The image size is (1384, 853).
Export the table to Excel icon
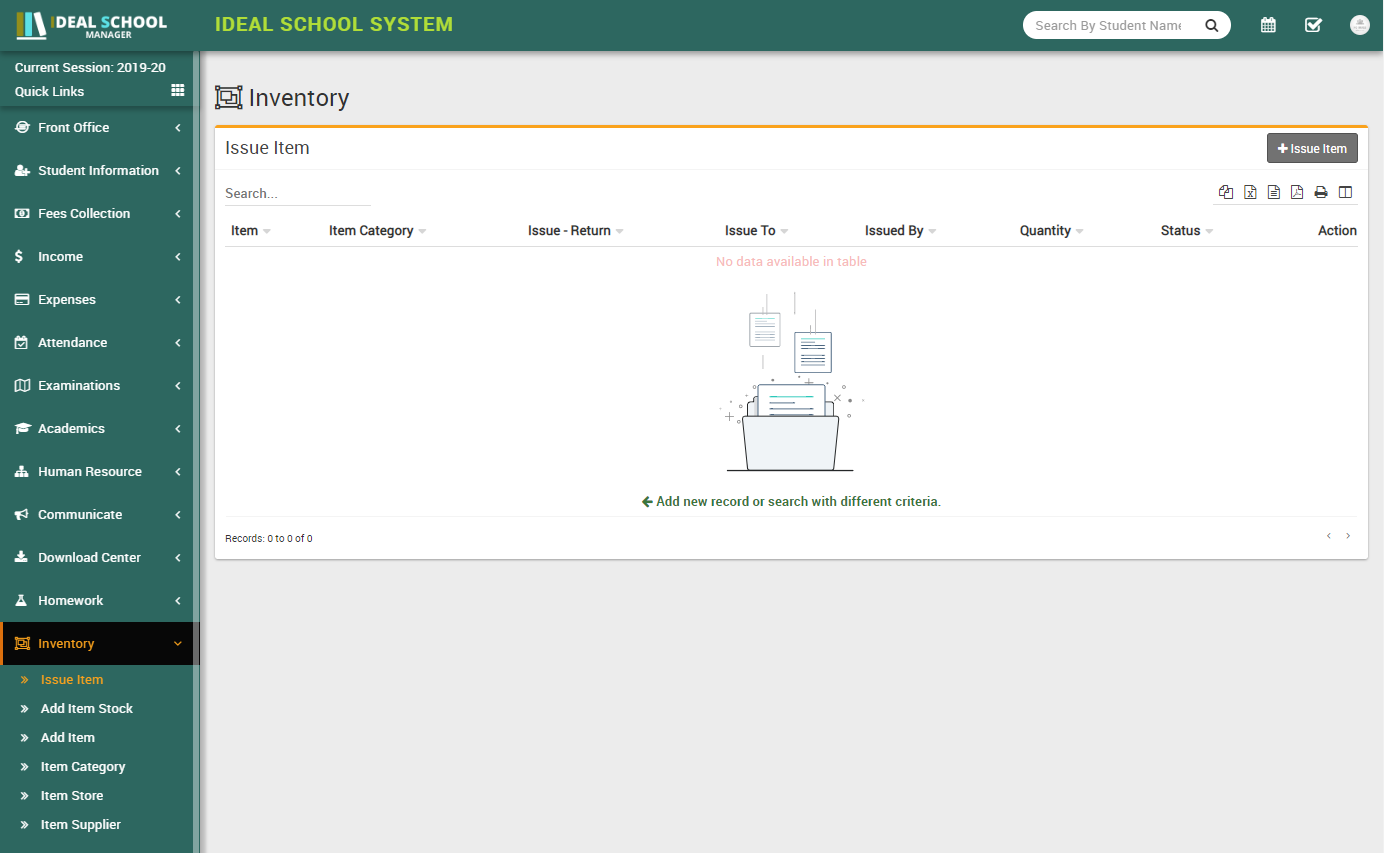[x=1250, y=192]
